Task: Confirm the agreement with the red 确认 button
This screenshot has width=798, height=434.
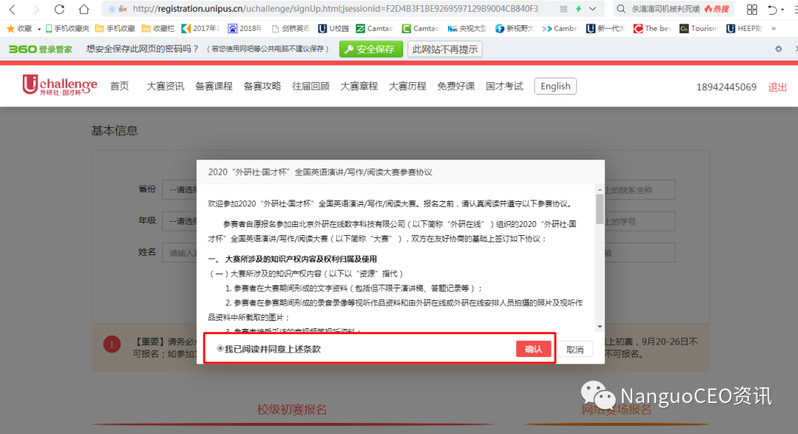Action: pos(533,349)
